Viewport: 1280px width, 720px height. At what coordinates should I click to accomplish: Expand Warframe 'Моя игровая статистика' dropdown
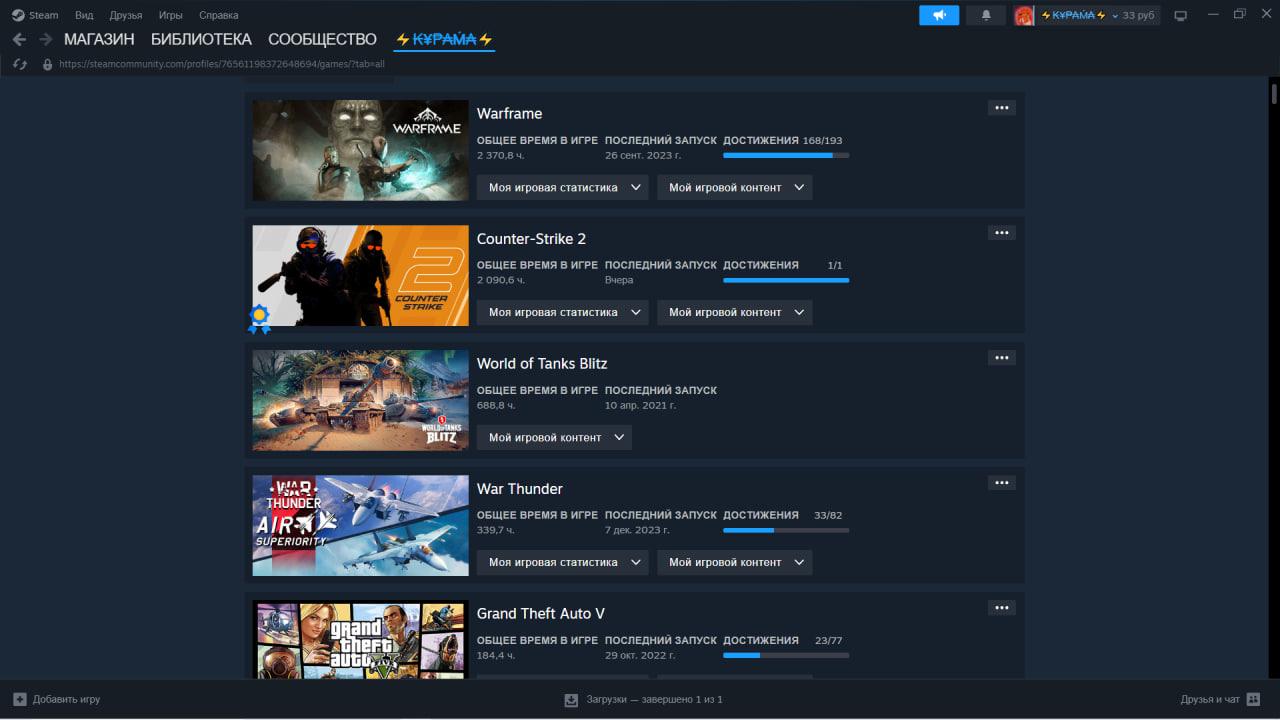coord(562,187)
